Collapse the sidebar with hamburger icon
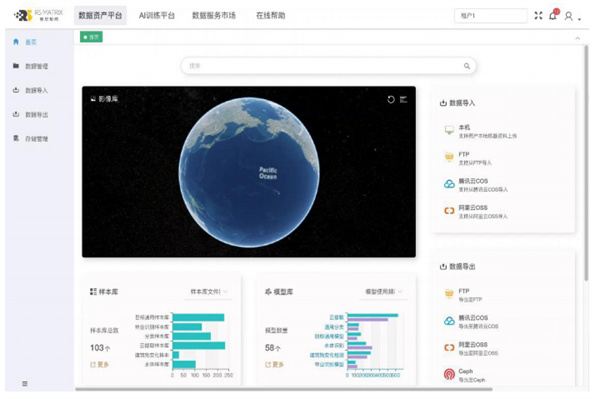 click(x=25, y=383)
